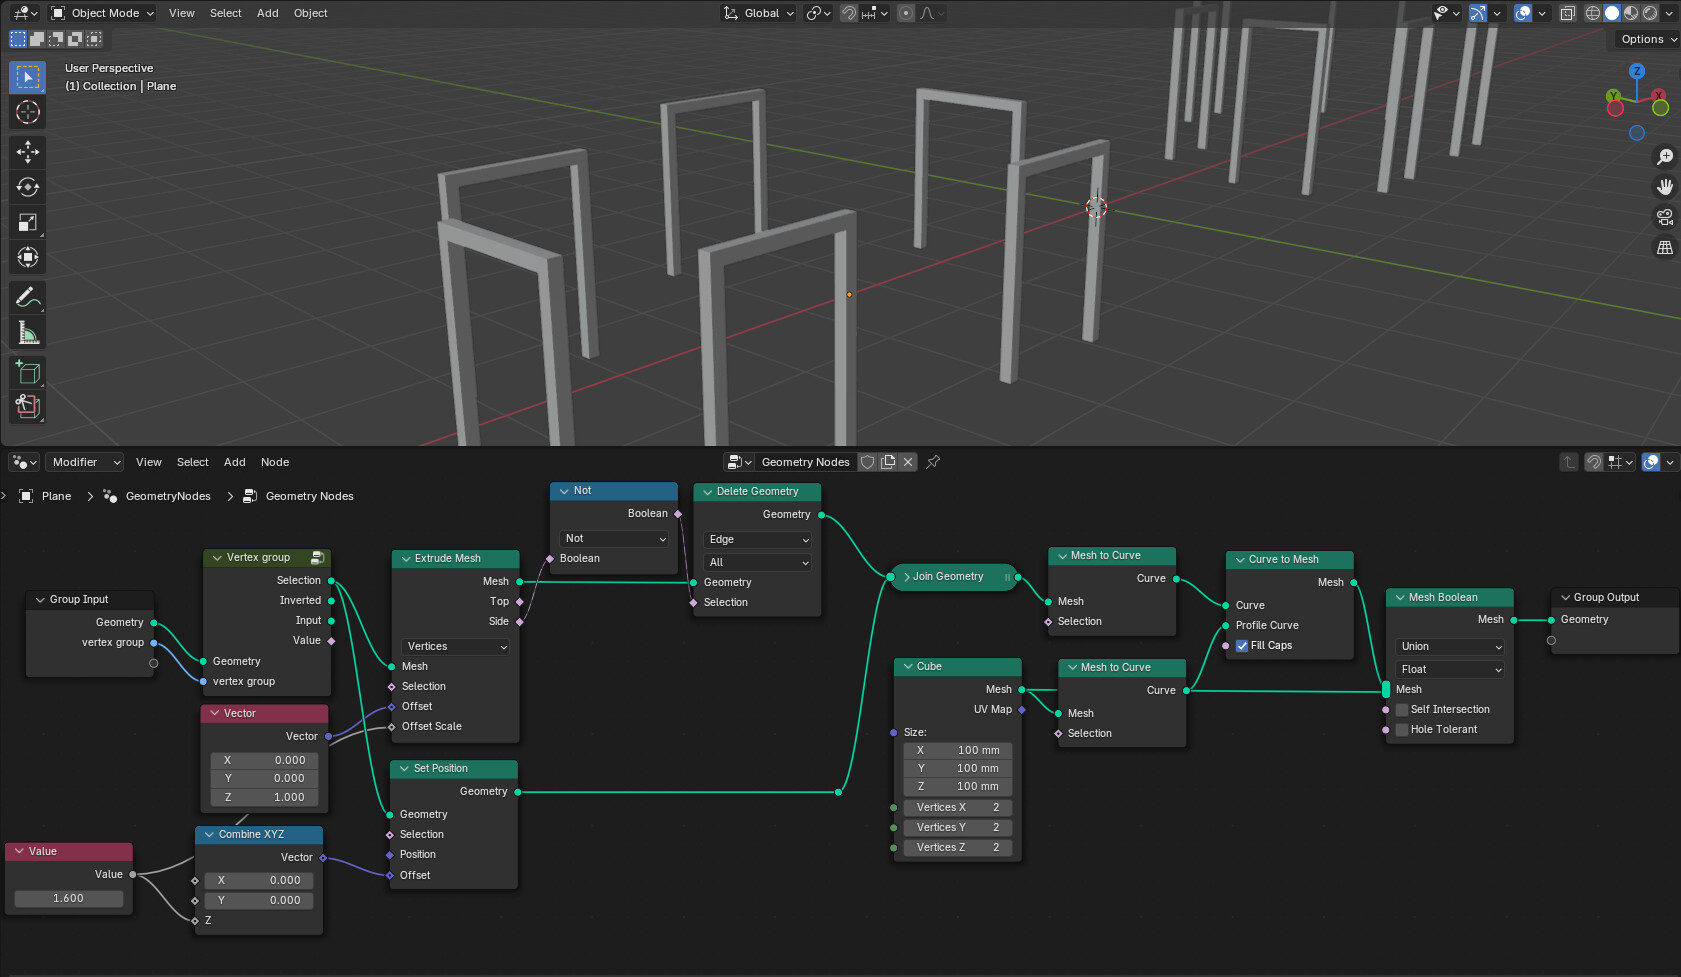Screen dimensions: 1681x977
Task: Toggle the node editor pin icon
Action: (933, 462)
